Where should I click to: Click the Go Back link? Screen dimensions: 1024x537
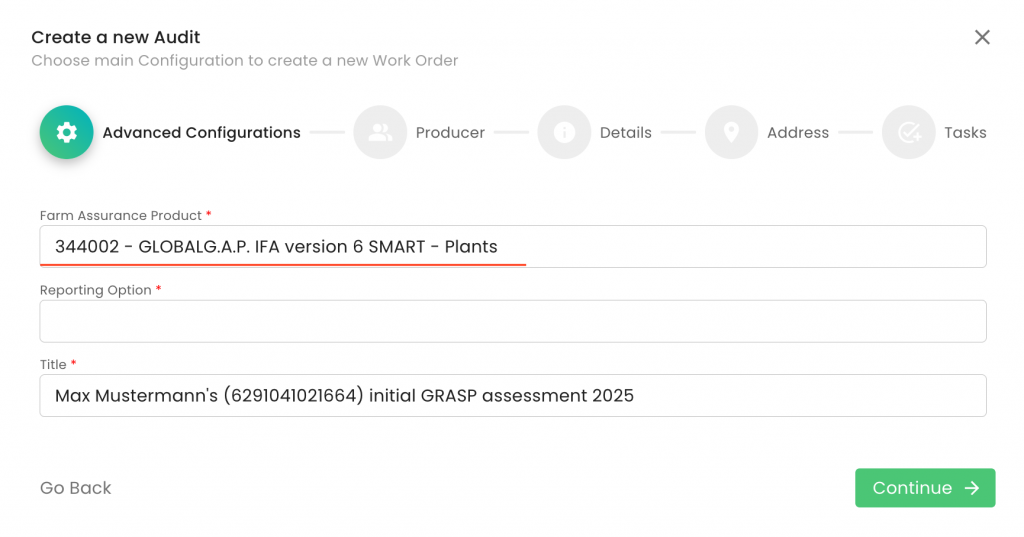(x=75, y=488)
